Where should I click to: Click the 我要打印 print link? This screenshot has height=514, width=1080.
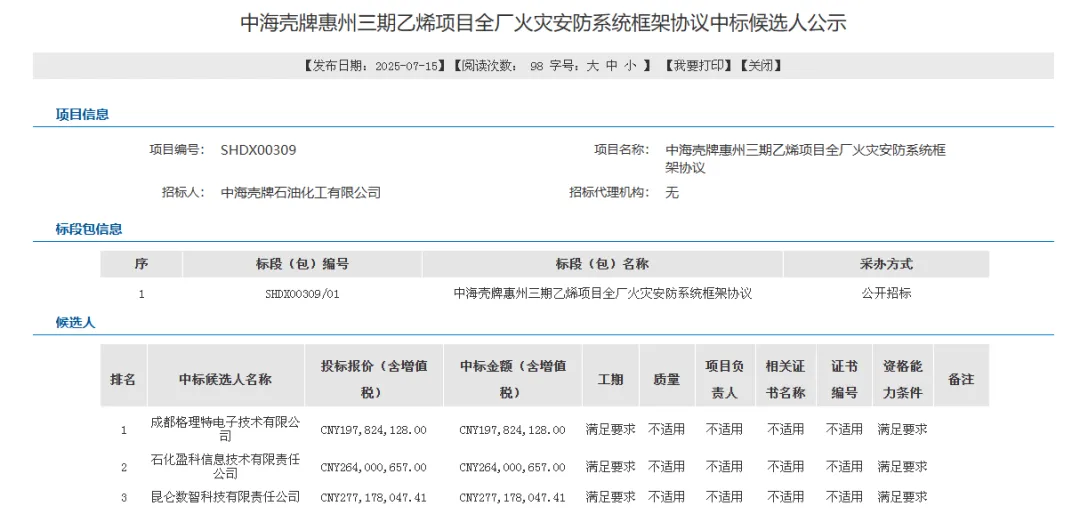tap(698, 66)
